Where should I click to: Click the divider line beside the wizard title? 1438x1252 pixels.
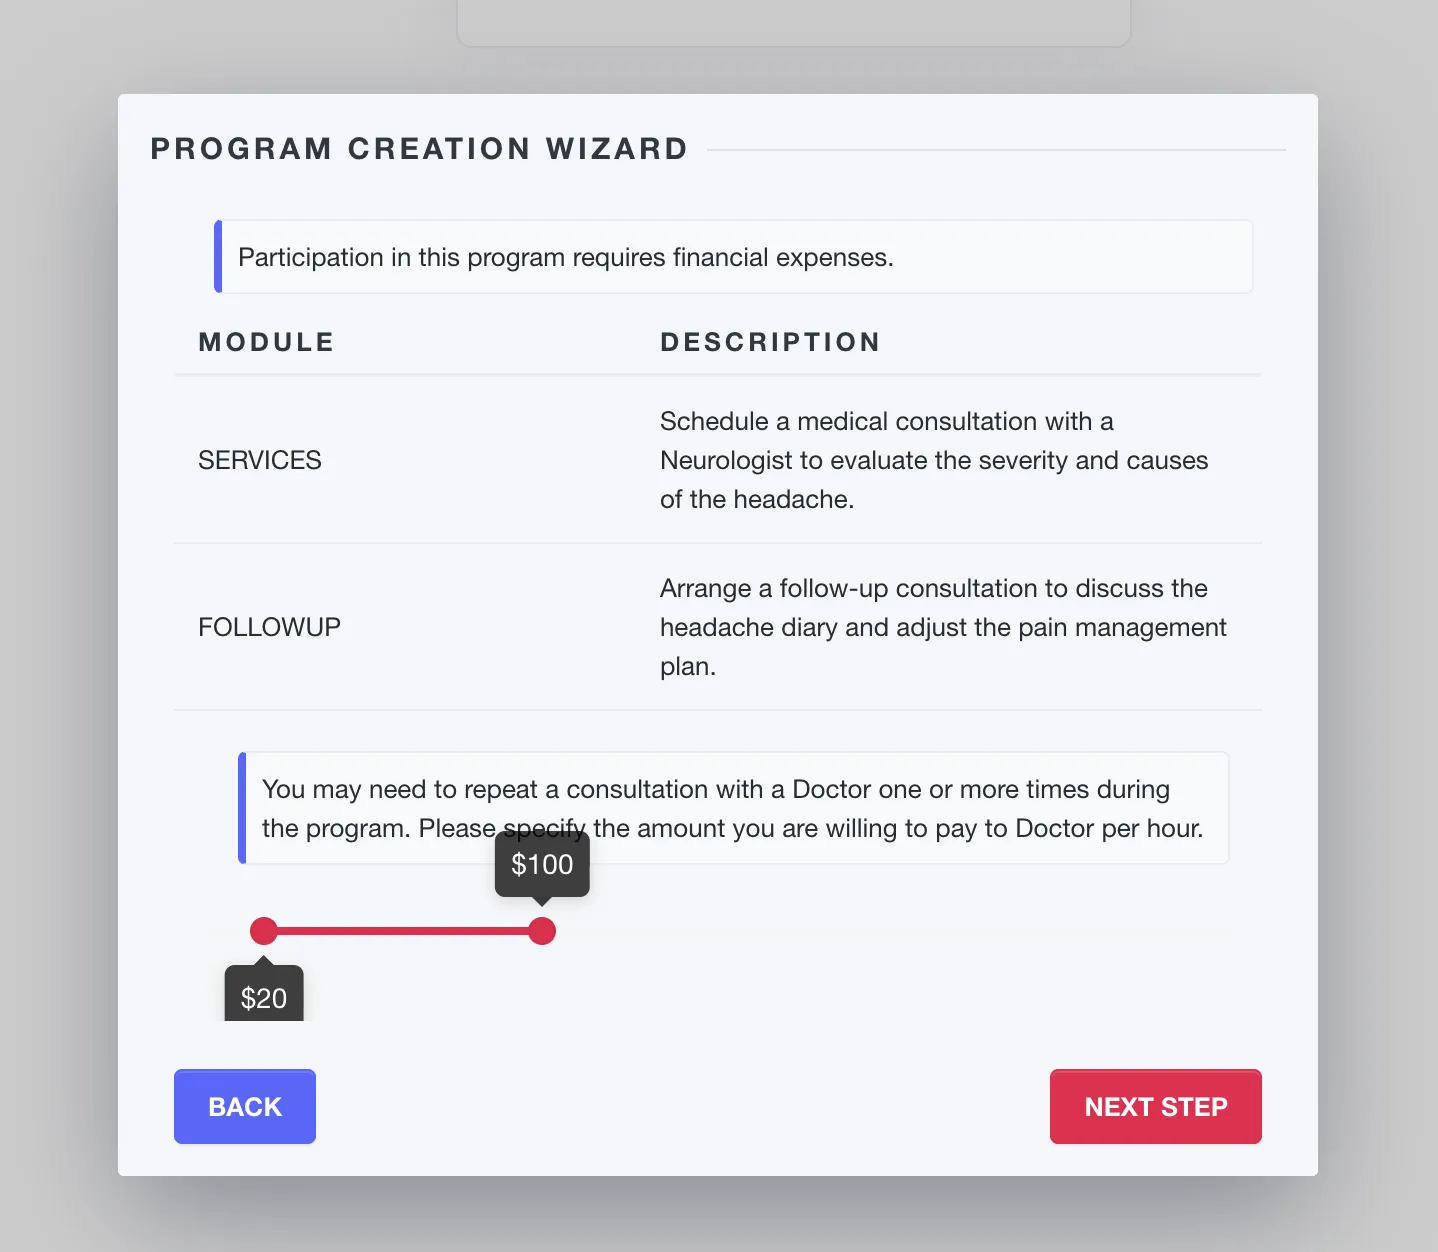[995, 150]
